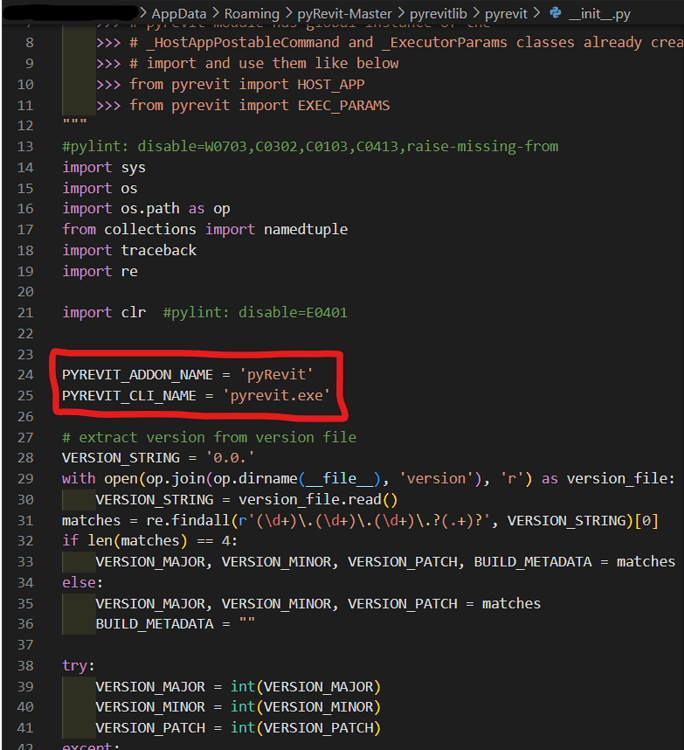Image resolution: width=684 pixels, height=750 pixels.
Task: Place cursor on PYREVIT_ADDON_NAME variable
Action: [138, 375]
